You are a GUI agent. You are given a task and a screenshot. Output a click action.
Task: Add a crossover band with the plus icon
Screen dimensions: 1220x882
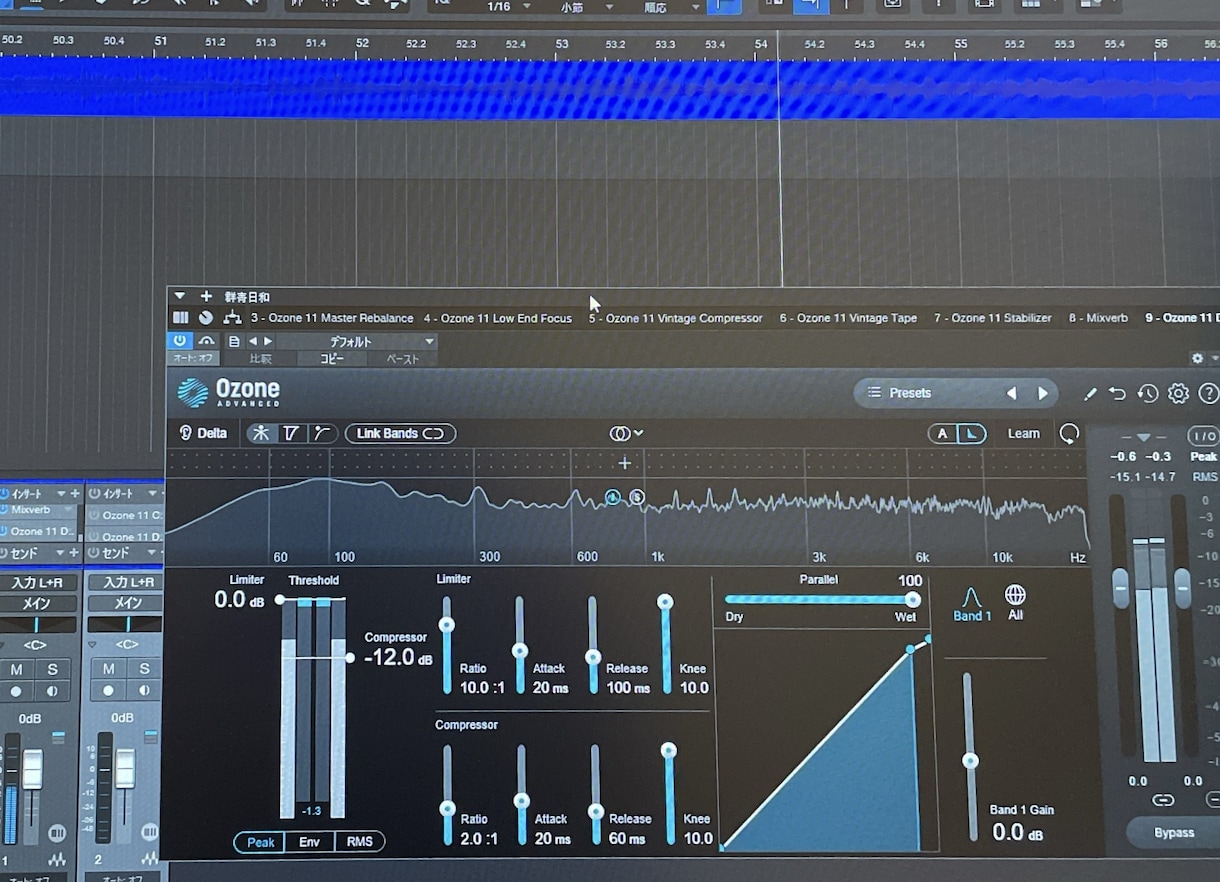click(x=625, y=463)
